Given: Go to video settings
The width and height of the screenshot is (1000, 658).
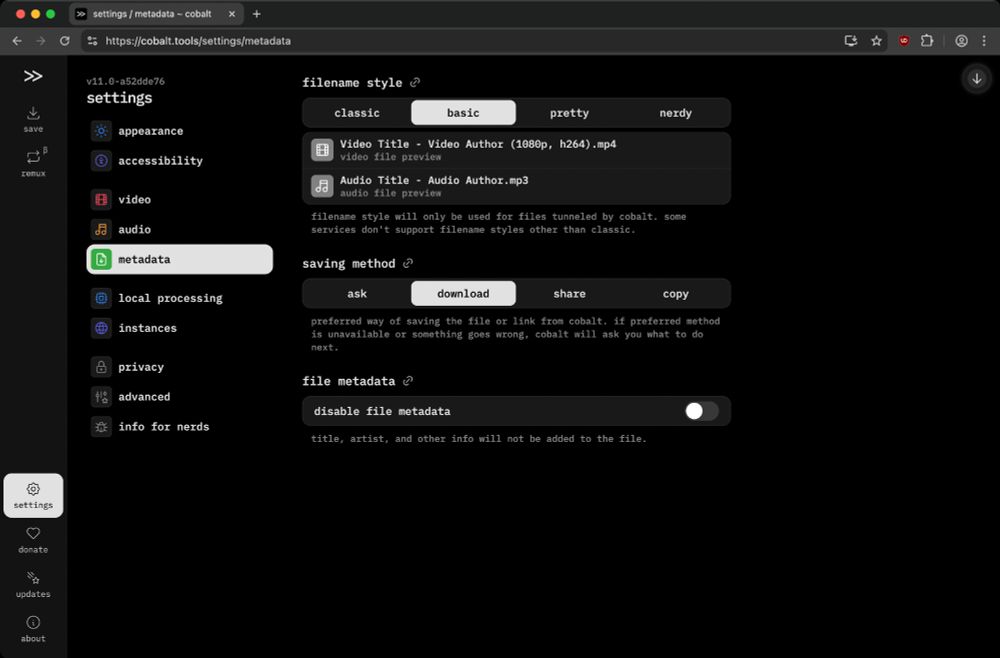Looking at the screenshot, I should click(x=180, y=200).
